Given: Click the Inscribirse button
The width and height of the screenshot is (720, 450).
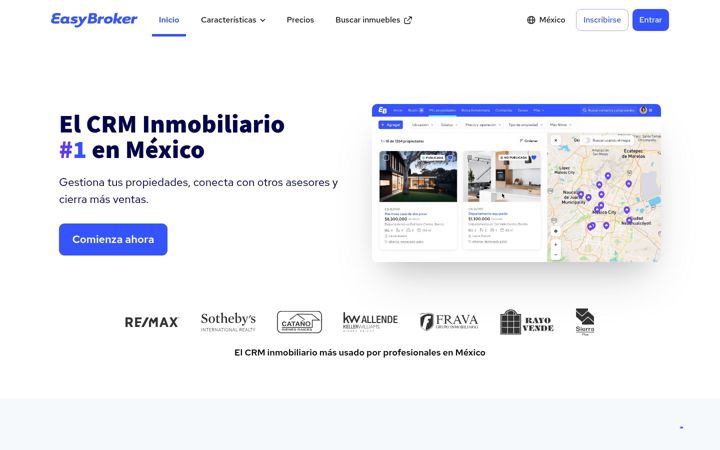Looking at the screenshot, I should click(x=602, y=20).
